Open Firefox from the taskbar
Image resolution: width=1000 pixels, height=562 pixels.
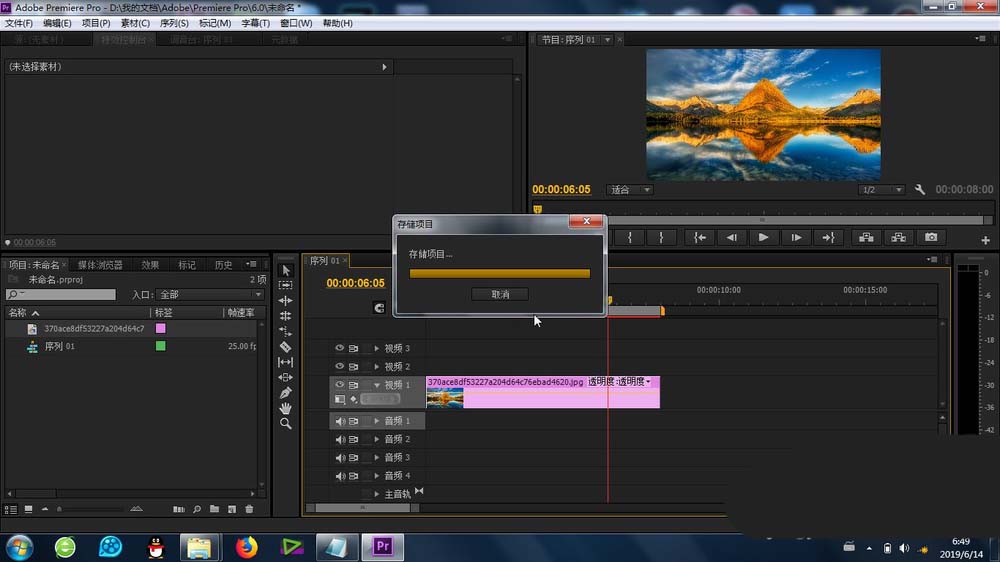click(246, 547)
